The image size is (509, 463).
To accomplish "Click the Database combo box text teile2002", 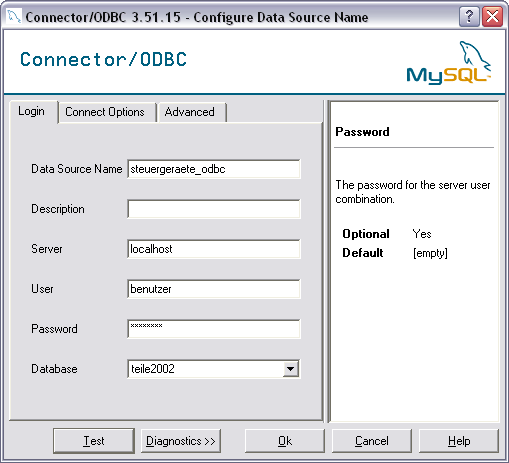I will (x=153, y=369).
